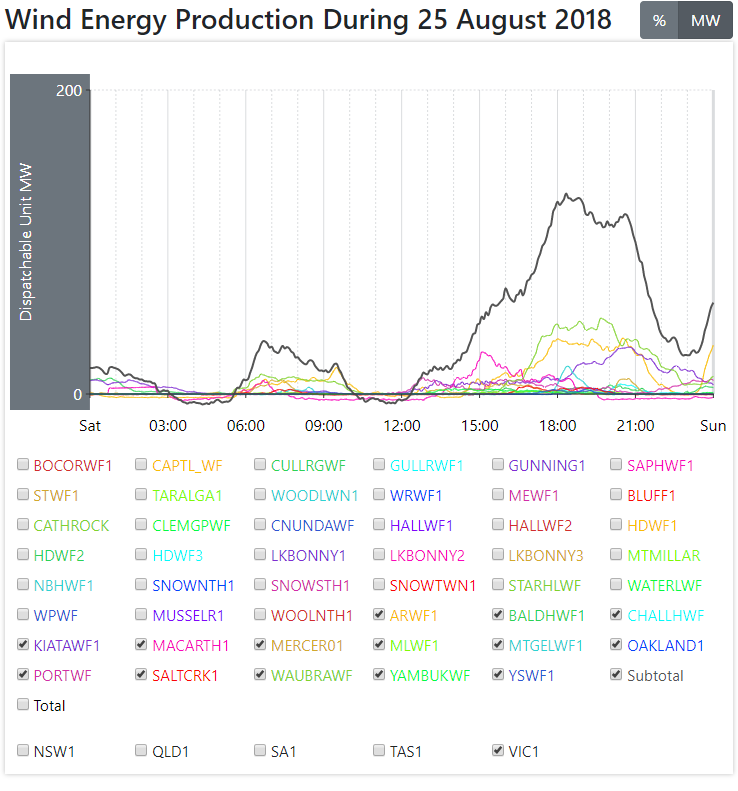Check the QLD1 region checkbox
Image resolution: width=738 pixels, height=791 pixels.
point(142,750)
